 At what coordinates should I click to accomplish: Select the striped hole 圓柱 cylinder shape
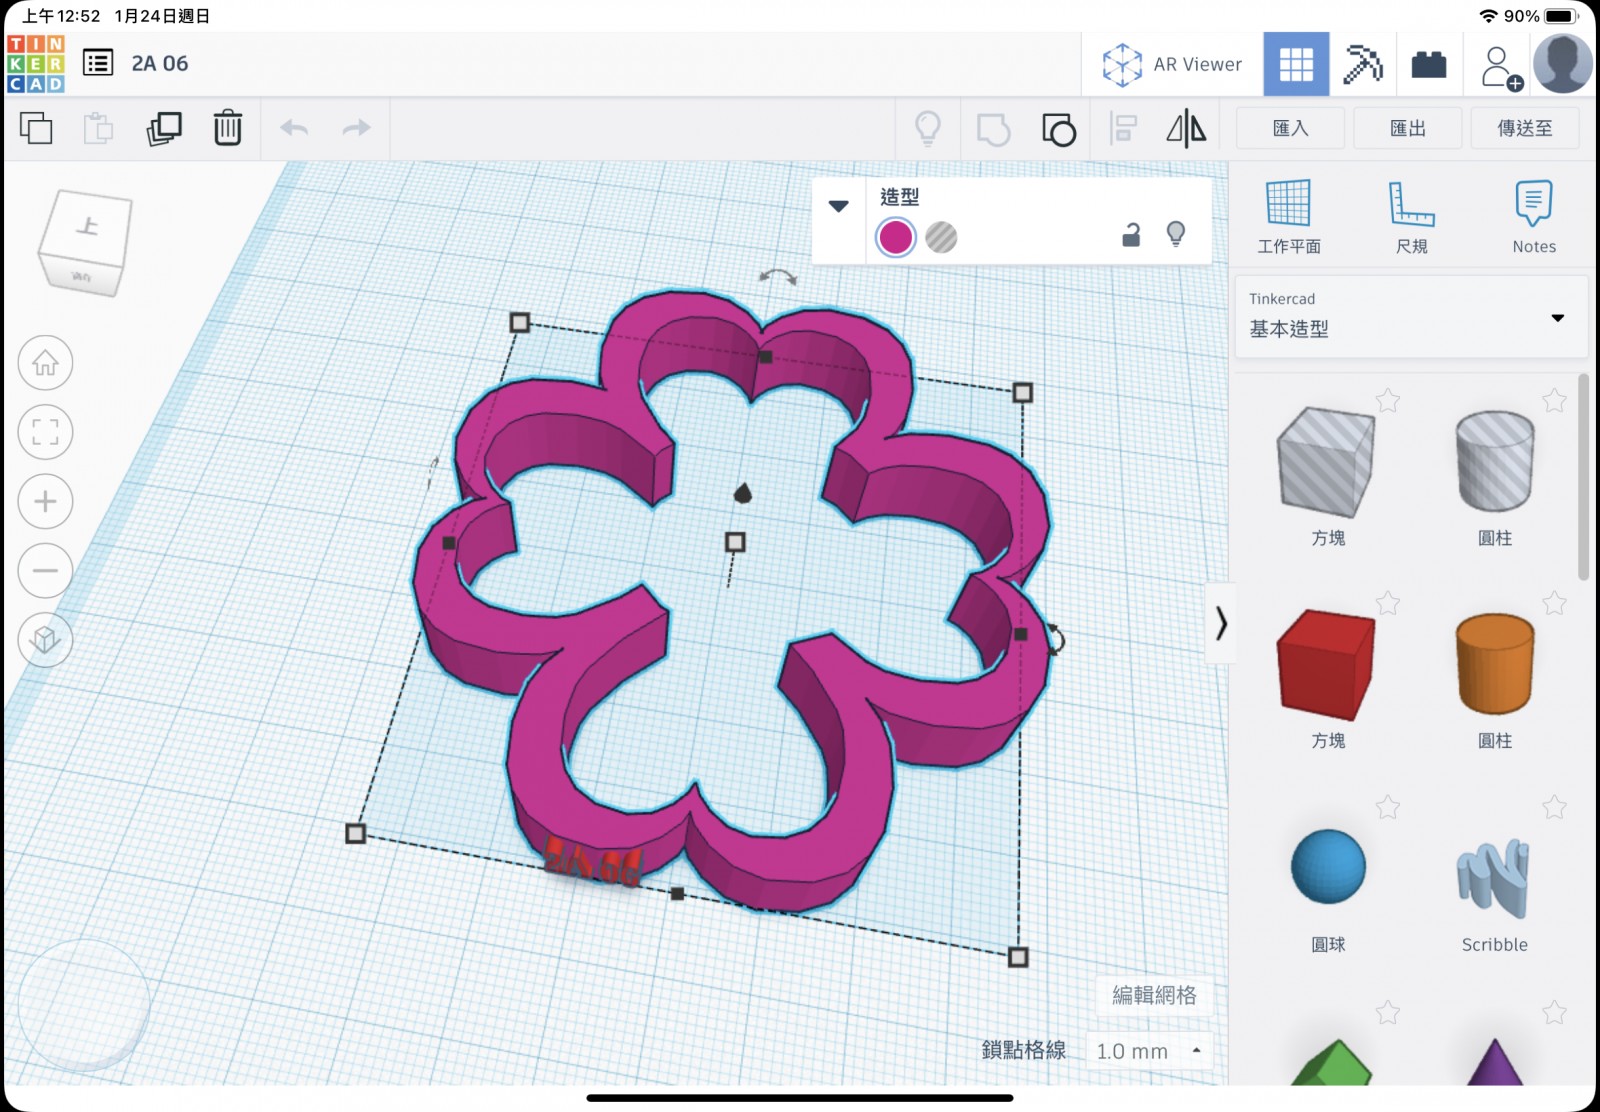coord(1495,462)
